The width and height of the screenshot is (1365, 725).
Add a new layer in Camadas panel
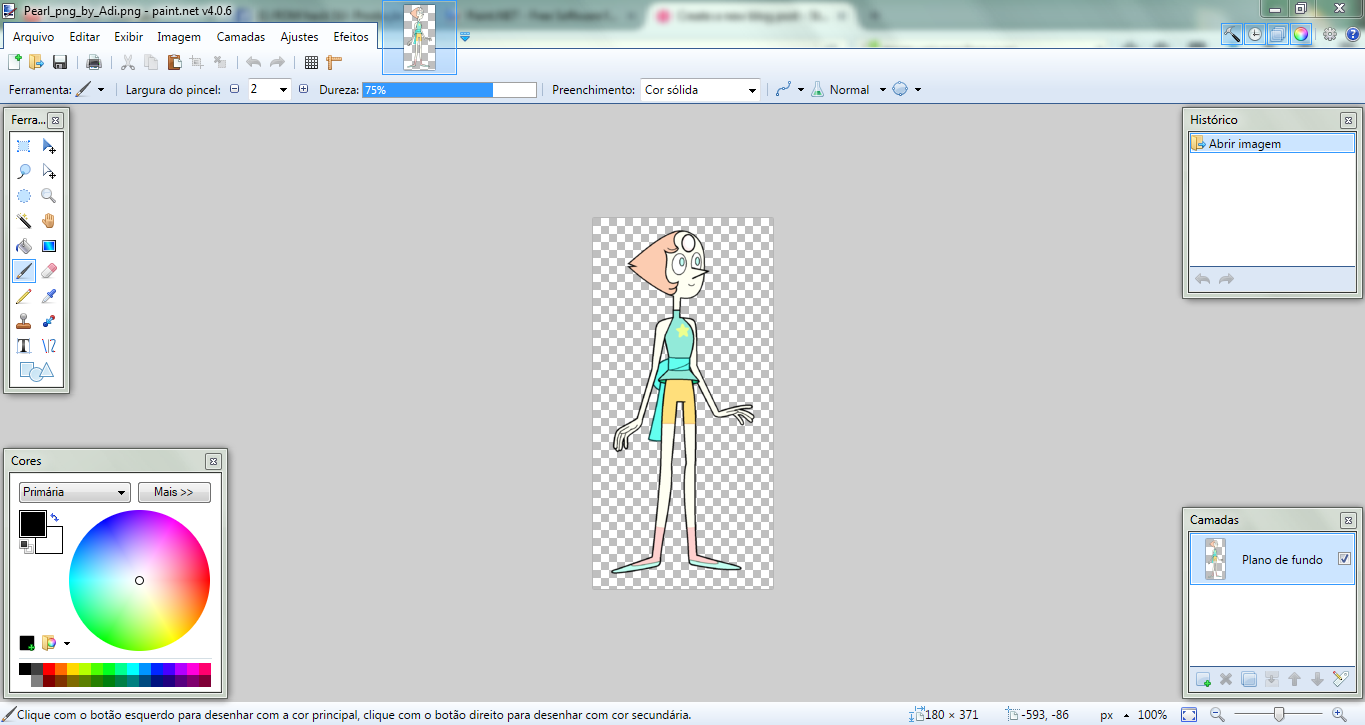coord(1203,680)
